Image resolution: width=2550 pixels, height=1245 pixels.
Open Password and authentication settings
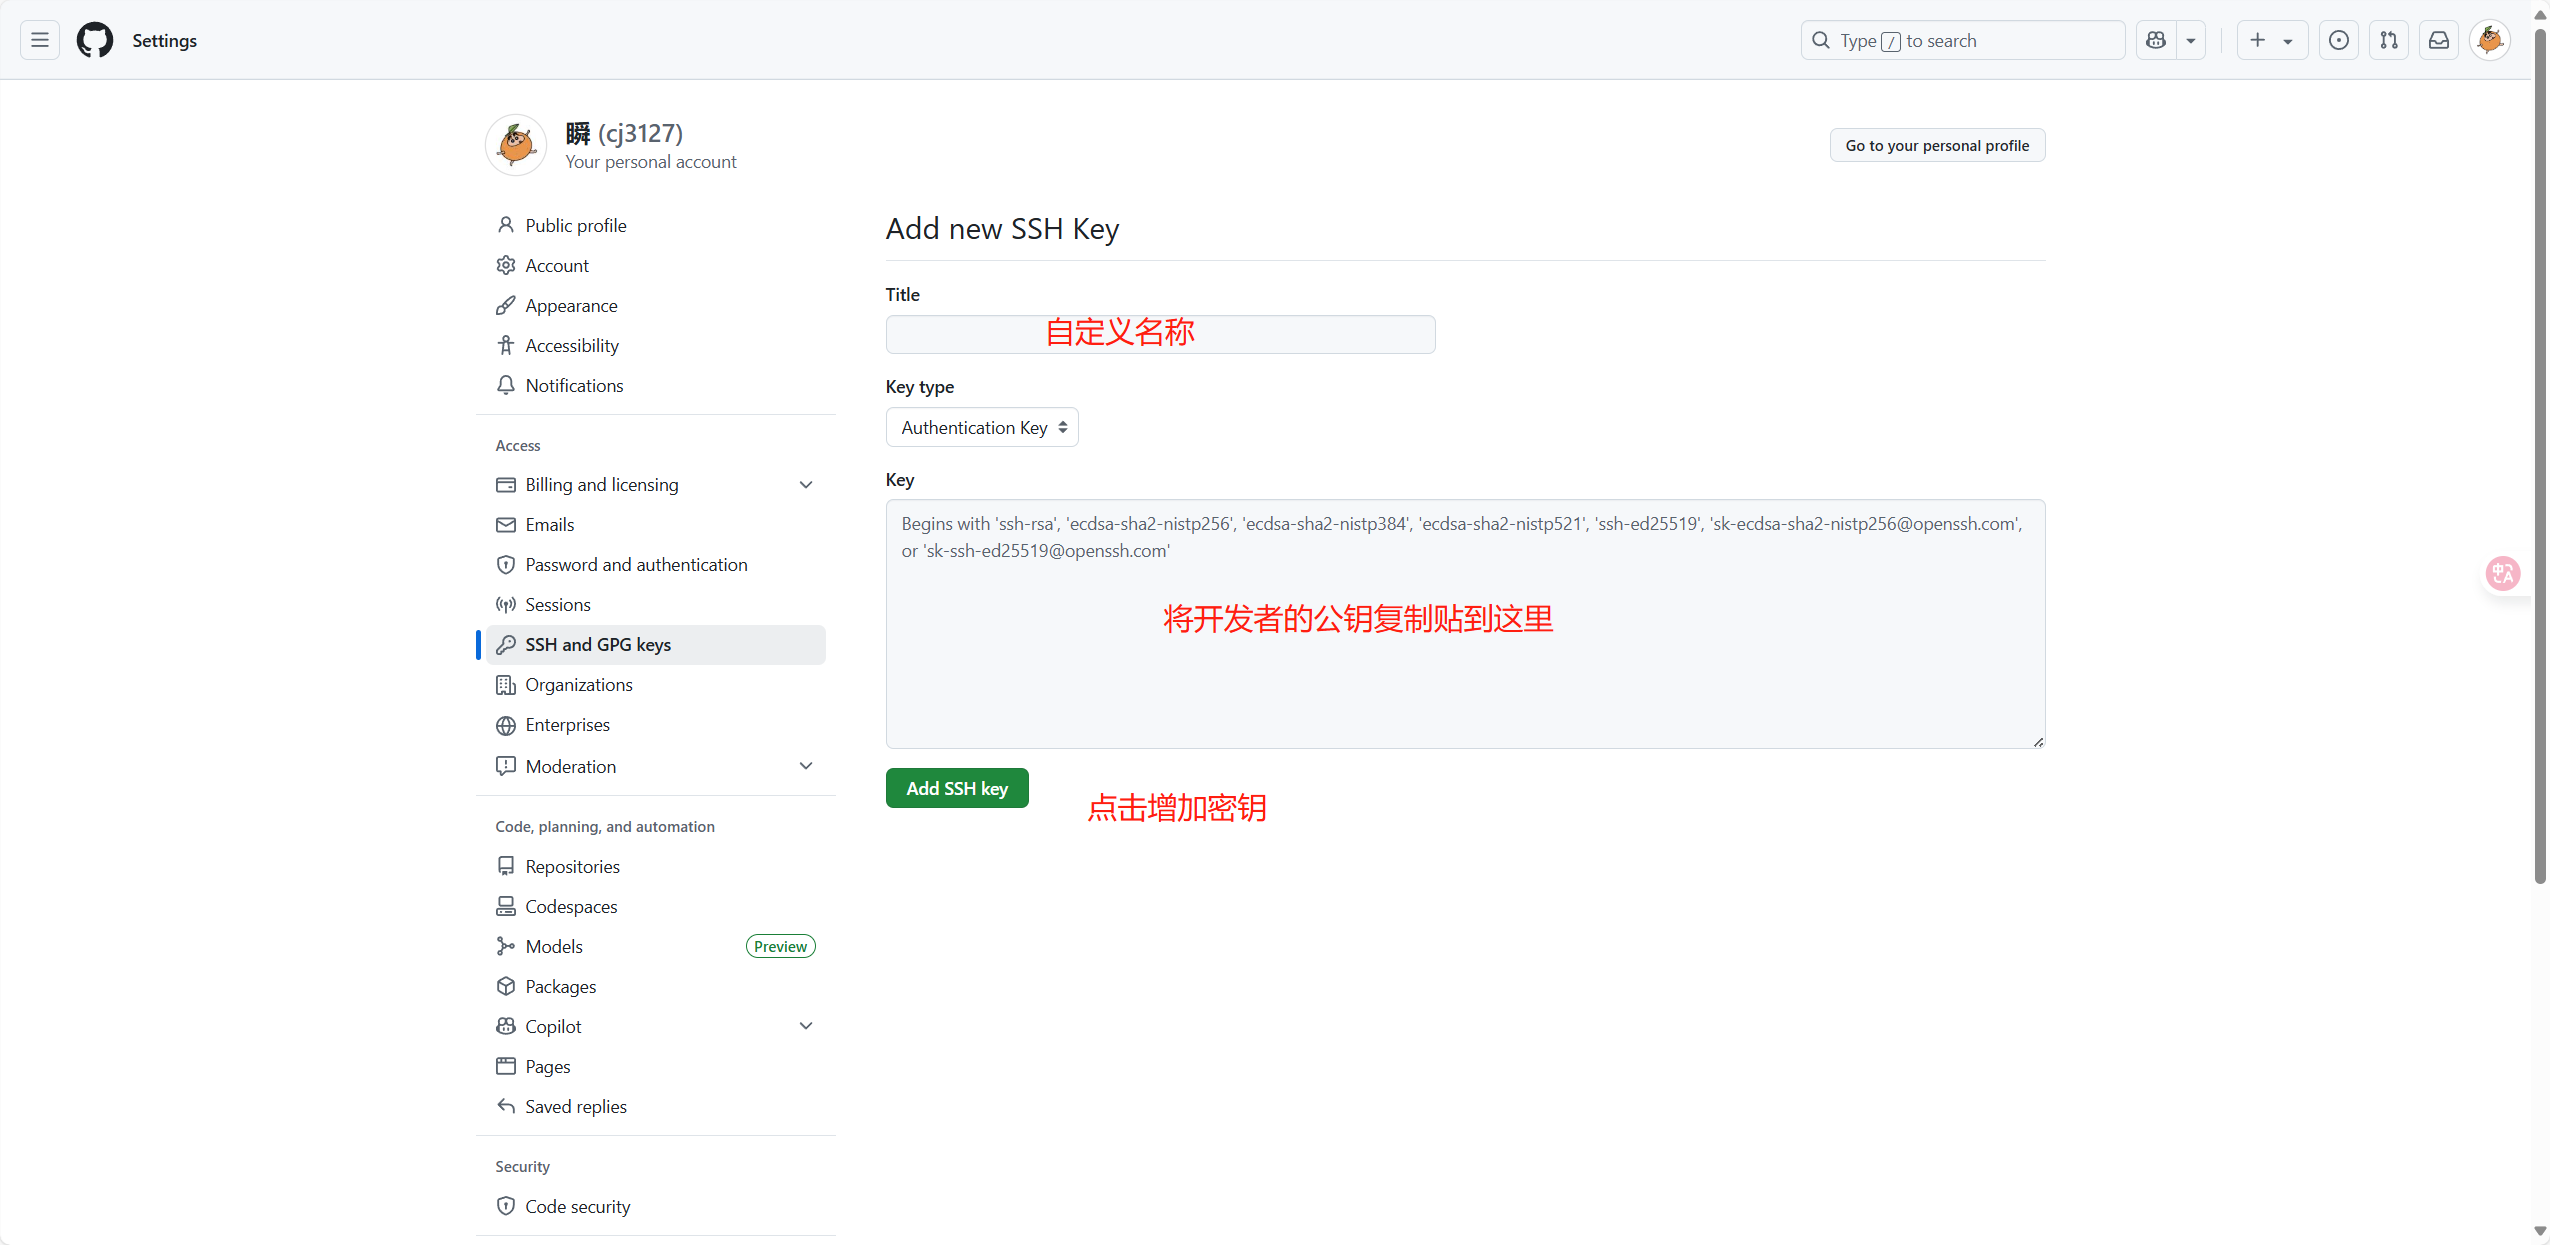656,564
